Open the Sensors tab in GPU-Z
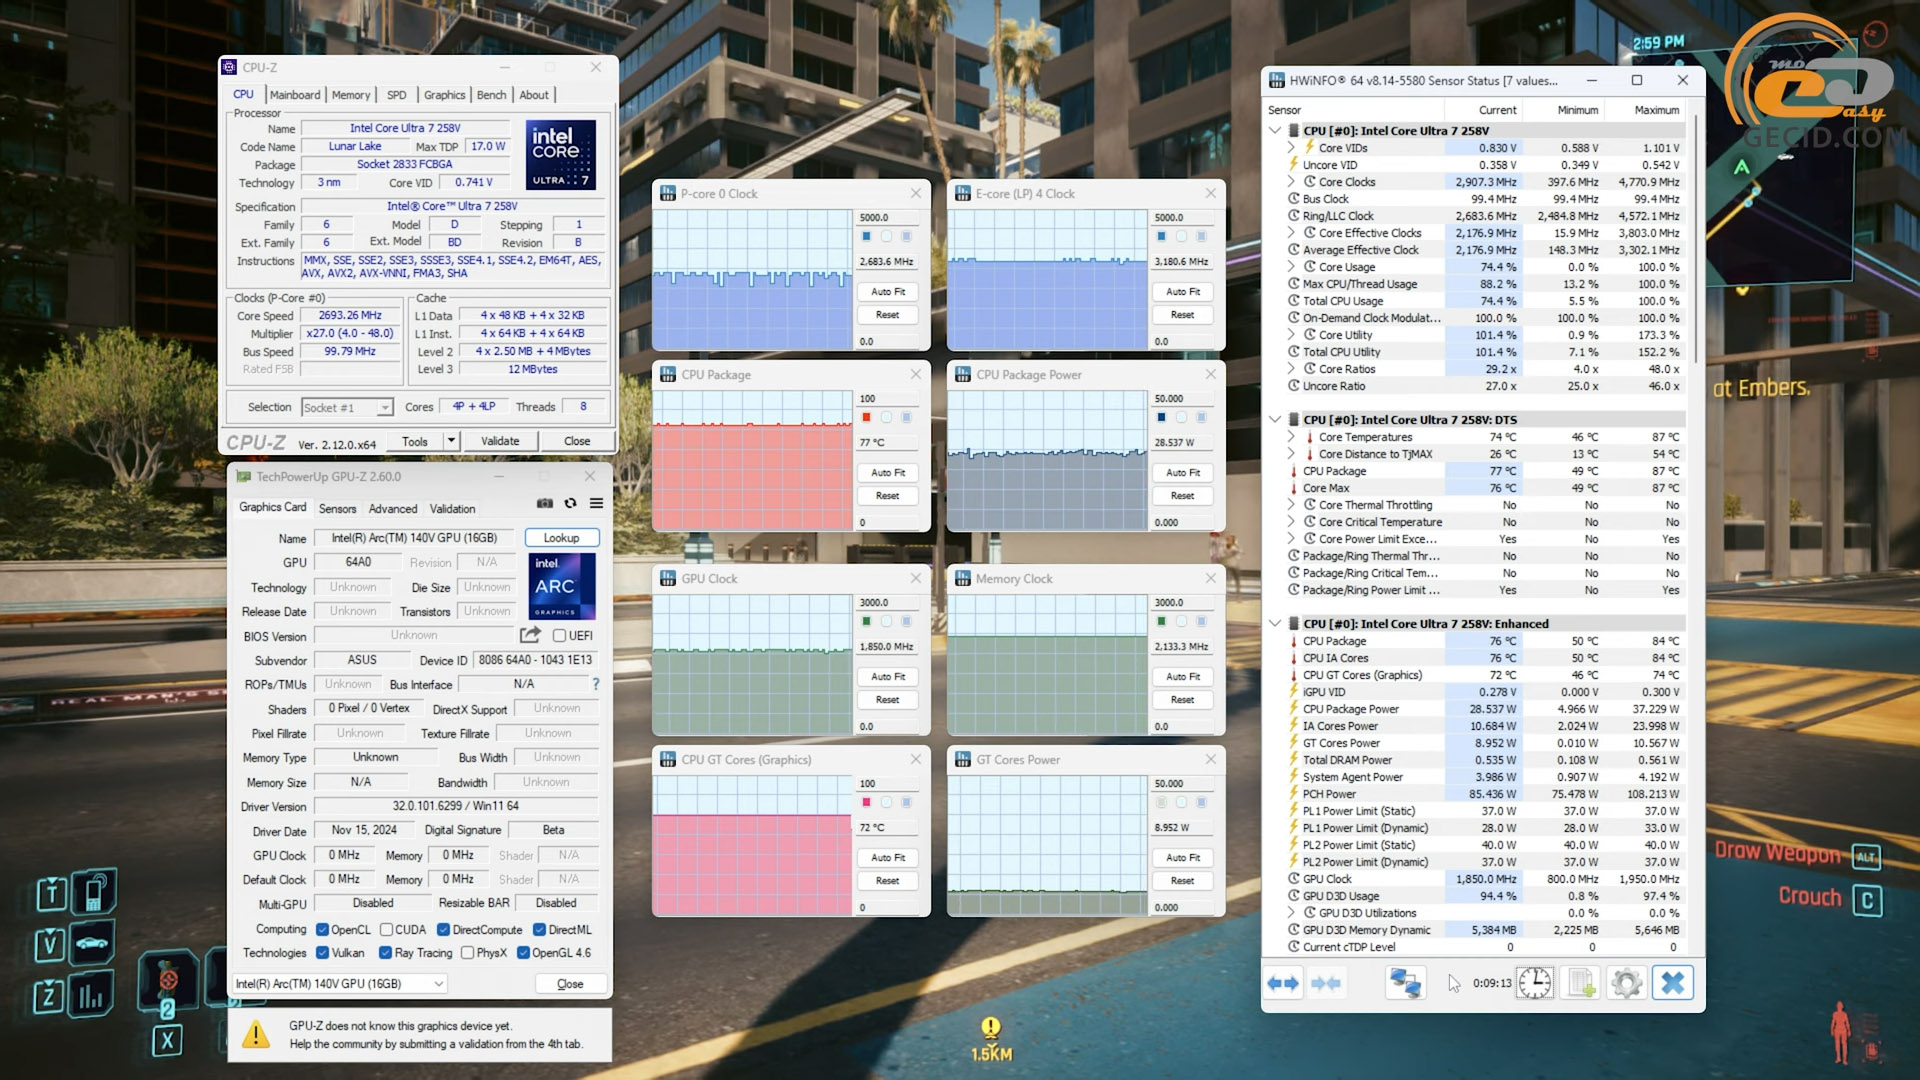 pyautogui.click(x=337, y=509)
